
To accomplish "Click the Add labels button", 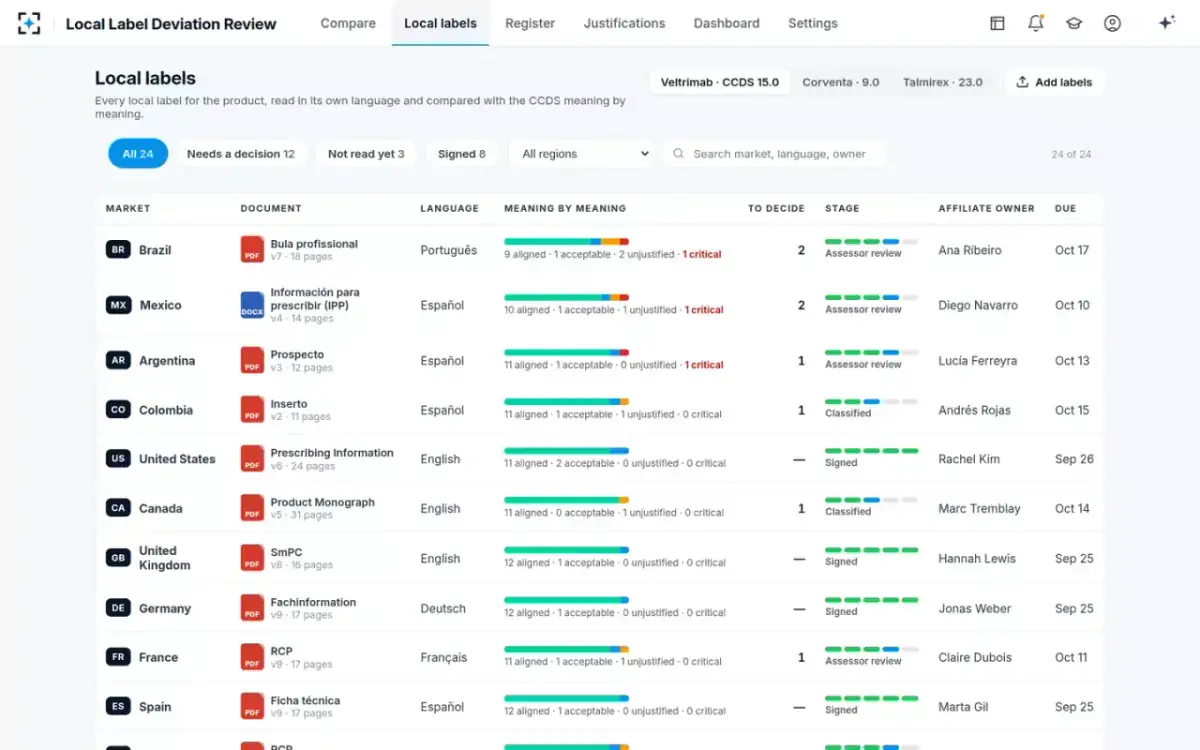I will pos(1054,82).
